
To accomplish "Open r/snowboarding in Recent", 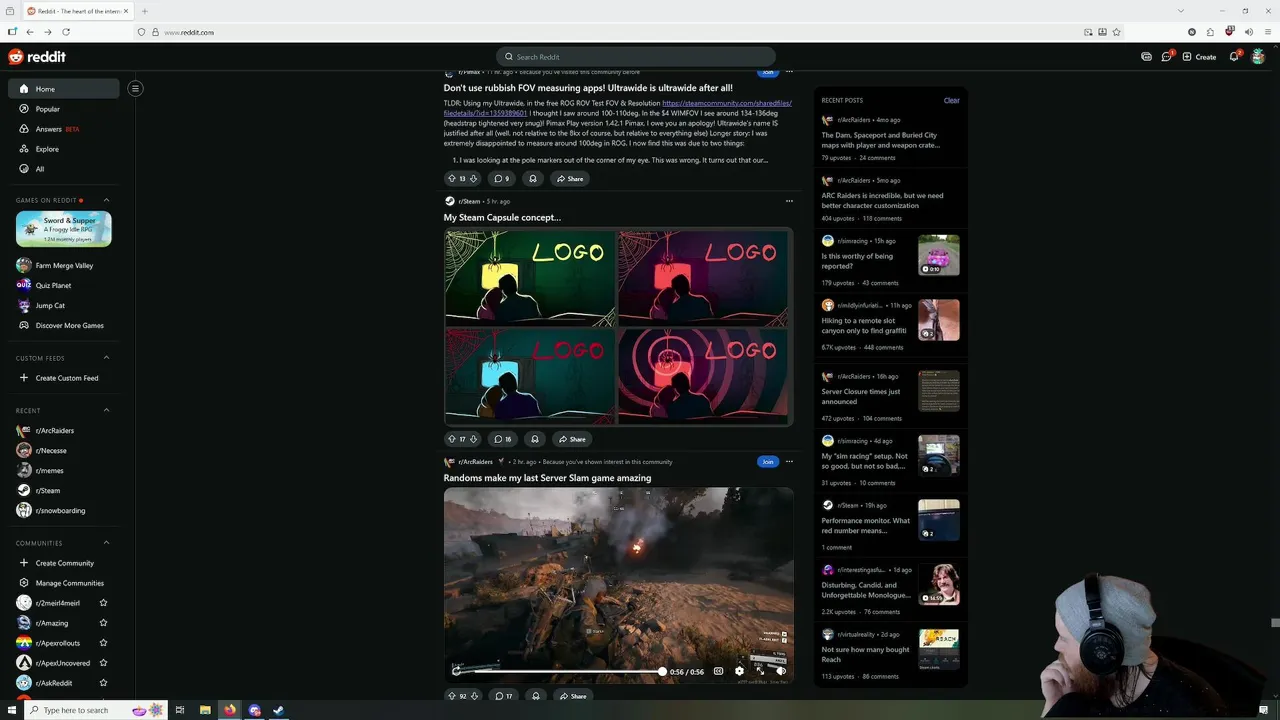I will pyautogui.click(x=64, y=510).
